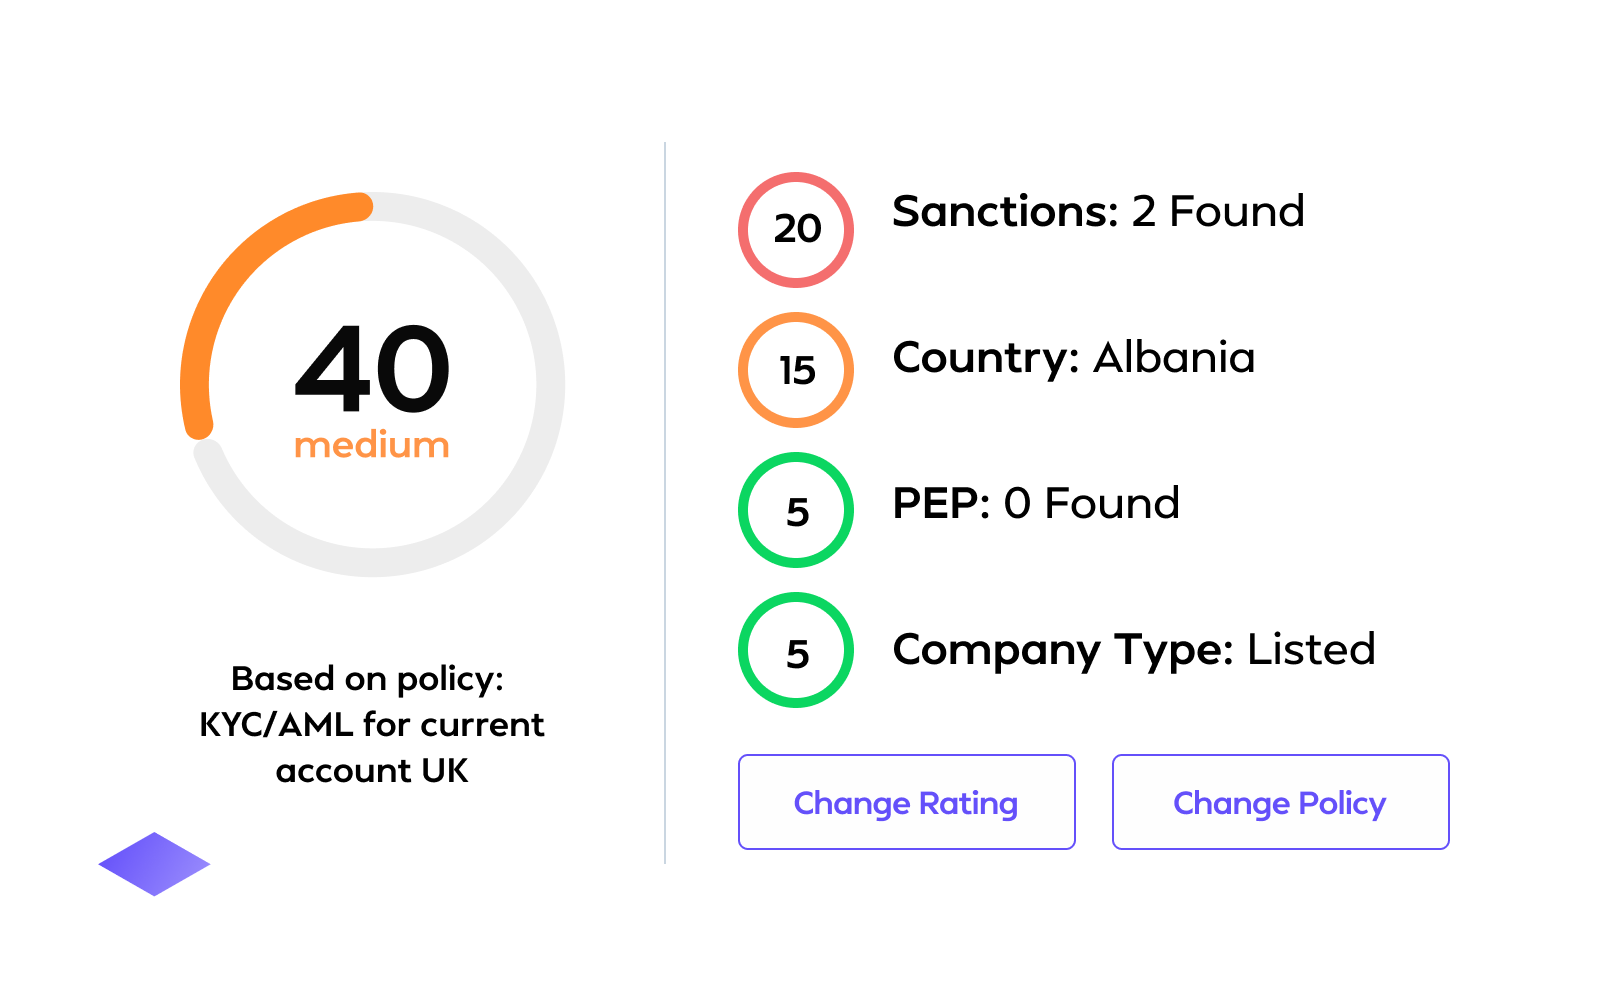Click the "2 Found" sanctions result
This screenshot has width=1600, height=1000.
[x=1218, y=212]
